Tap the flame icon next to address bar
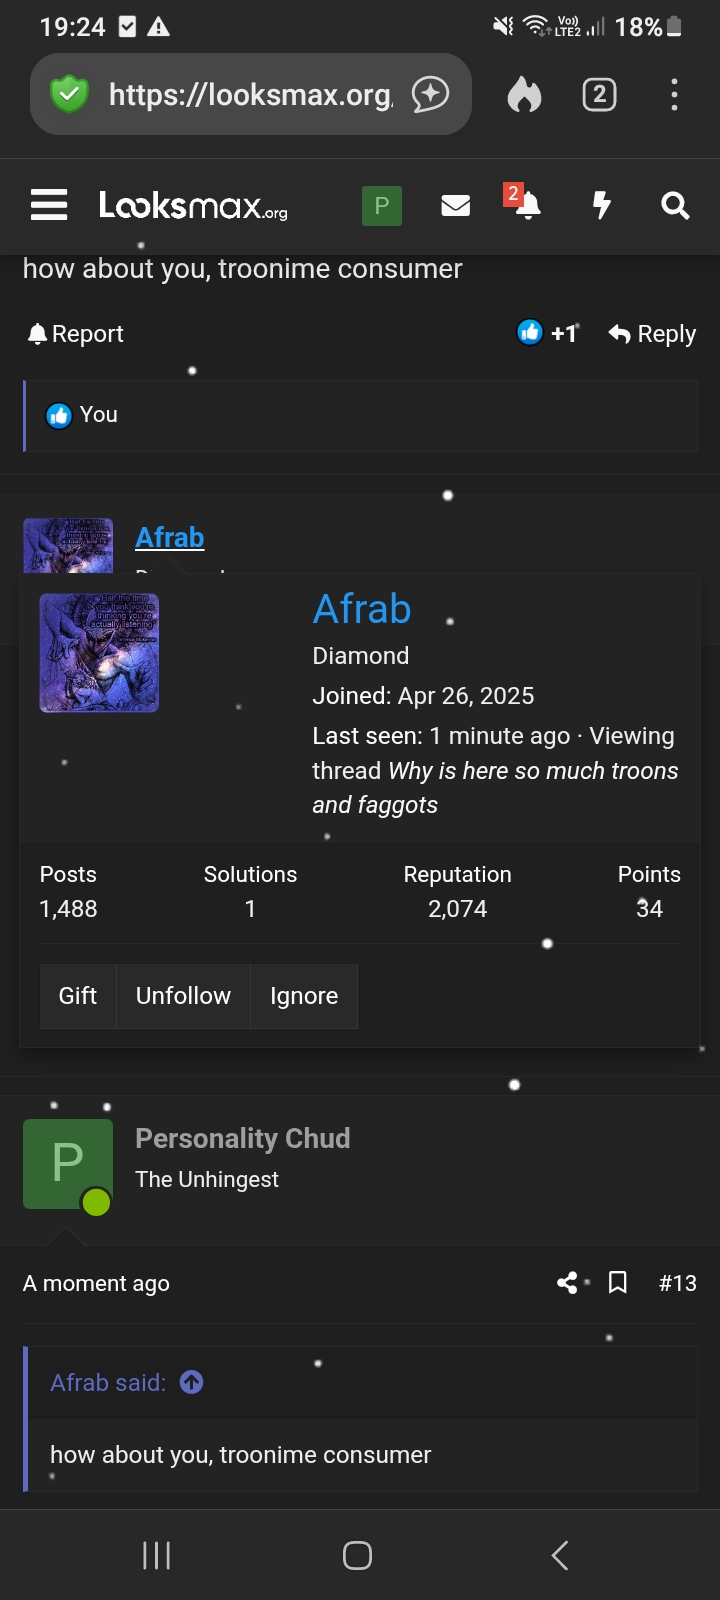This screenshot has width=720, height=1600. click(523, 94)
